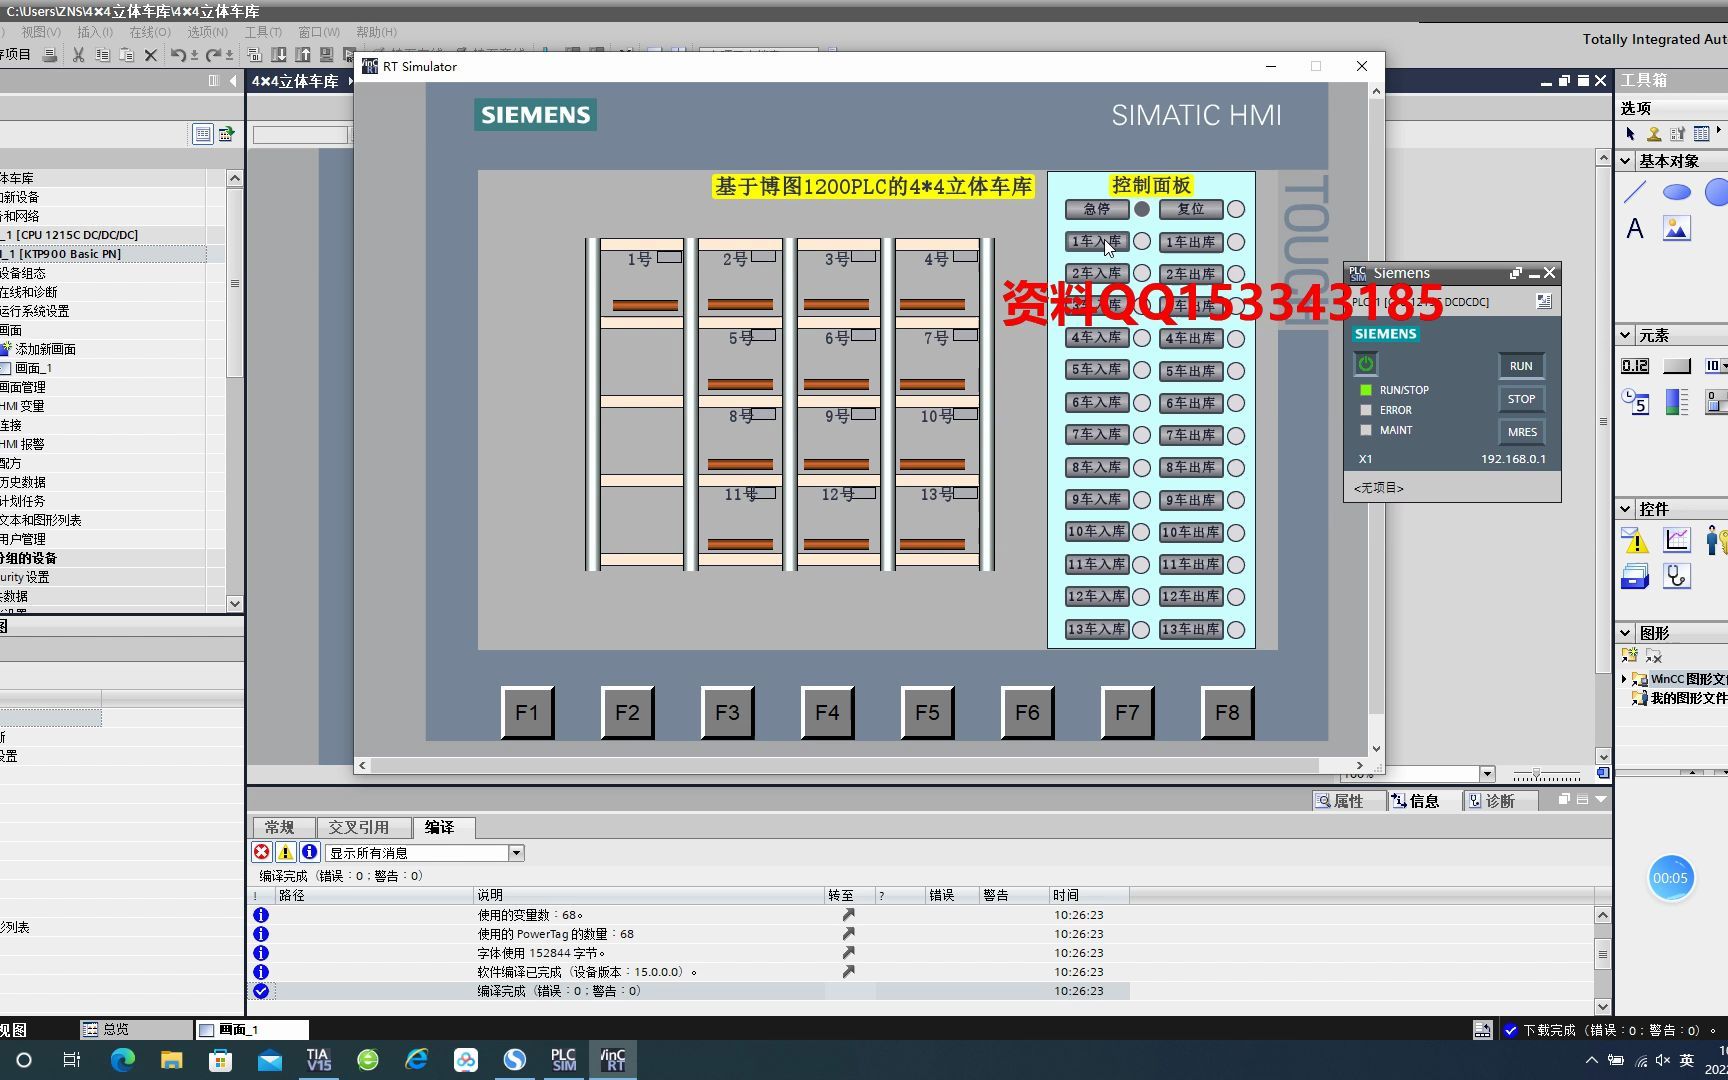This screenshot has width=1728, height=1080.
Task: Collapse the 控件 toolbox section
Action: [x=1625, y=508]
